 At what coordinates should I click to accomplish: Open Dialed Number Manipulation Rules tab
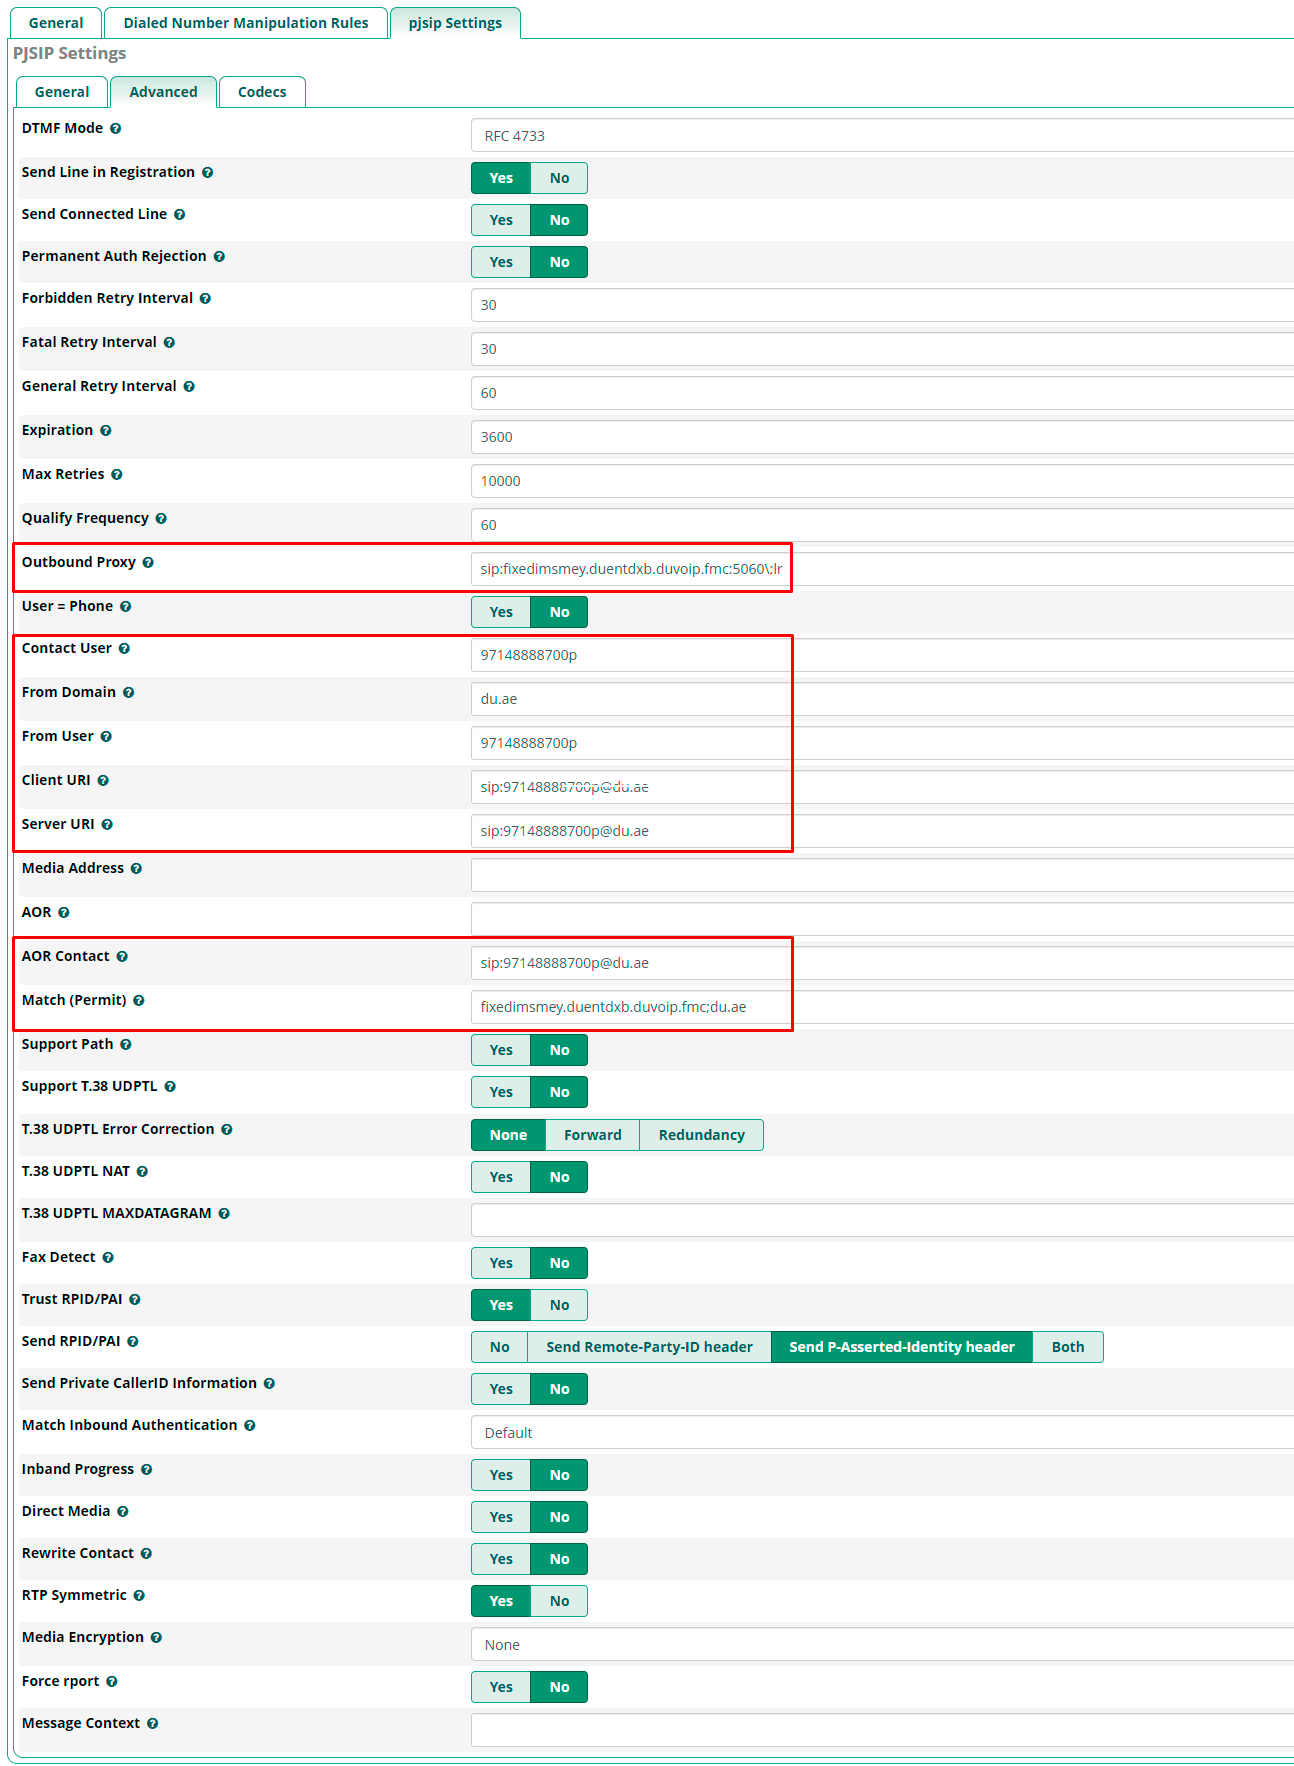tap(246, 23)
